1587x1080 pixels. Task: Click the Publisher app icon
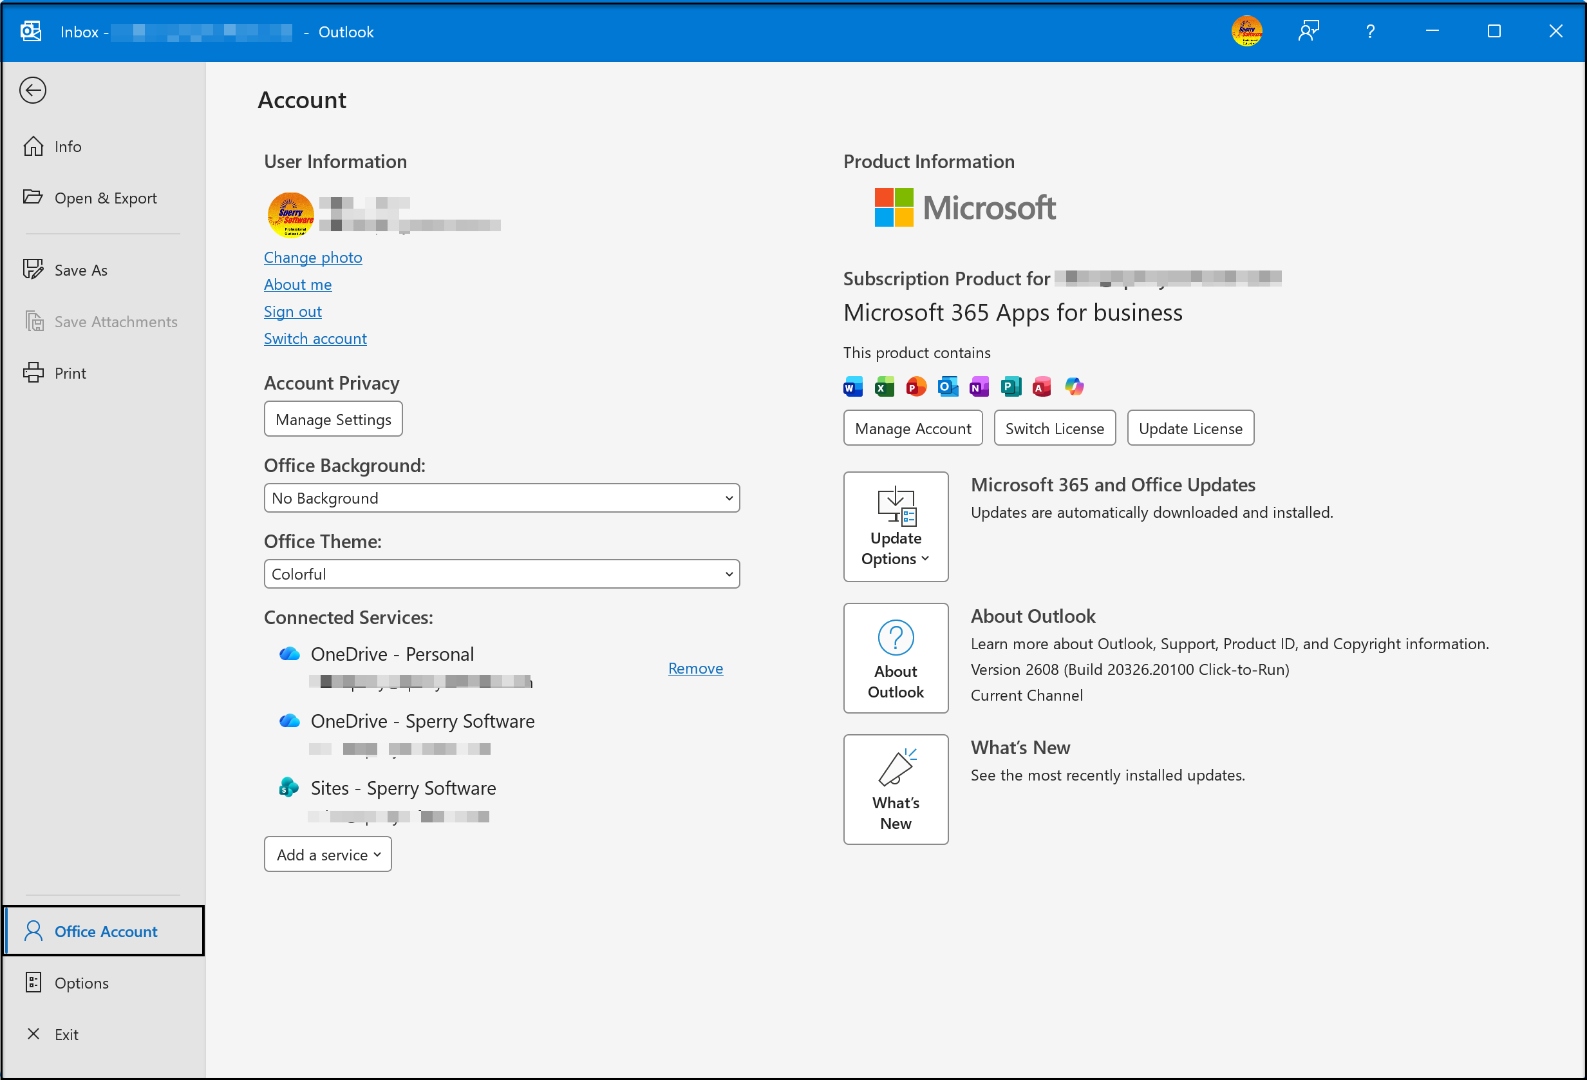pos(1011,387)
